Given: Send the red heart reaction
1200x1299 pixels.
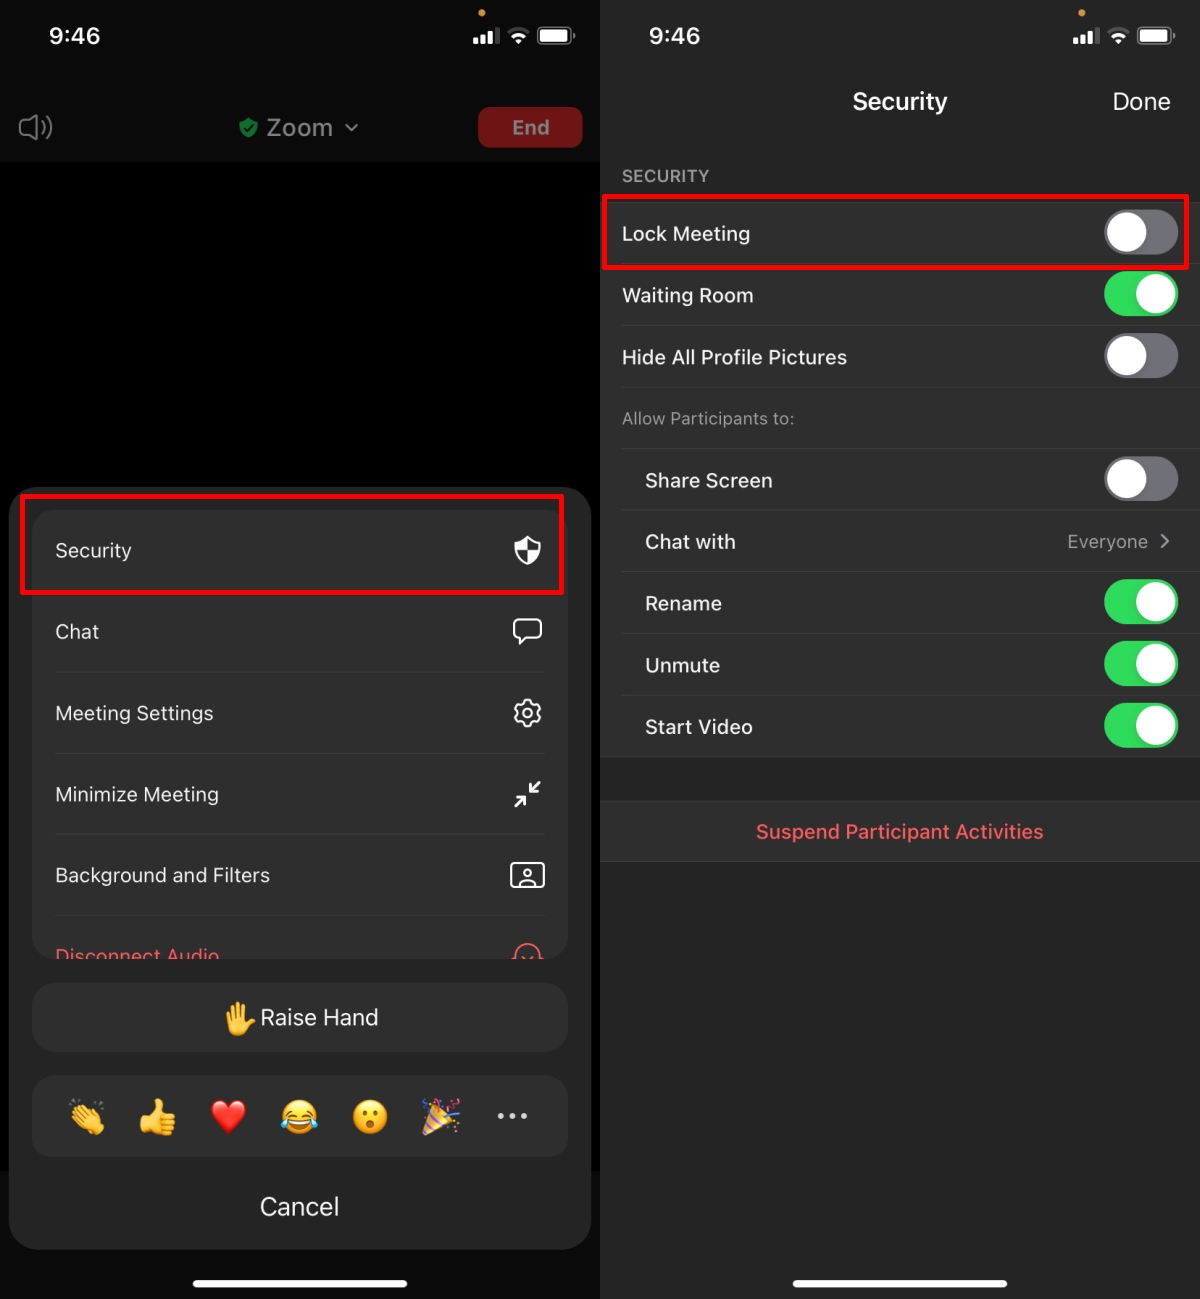Looking at the screenshot, I should click(x=229, y=1116).
